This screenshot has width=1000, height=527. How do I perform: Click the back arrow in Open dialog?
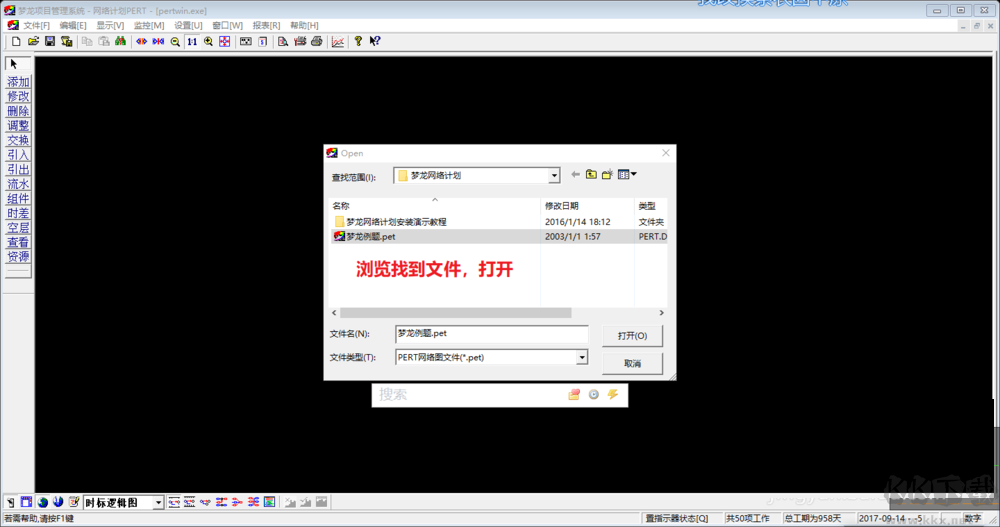click(x=575, y=174)
